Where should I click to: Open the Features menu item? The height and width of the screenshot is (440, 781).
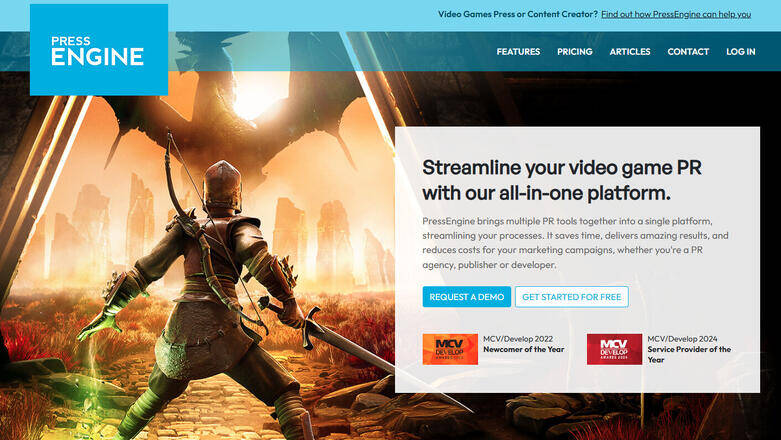518,52
